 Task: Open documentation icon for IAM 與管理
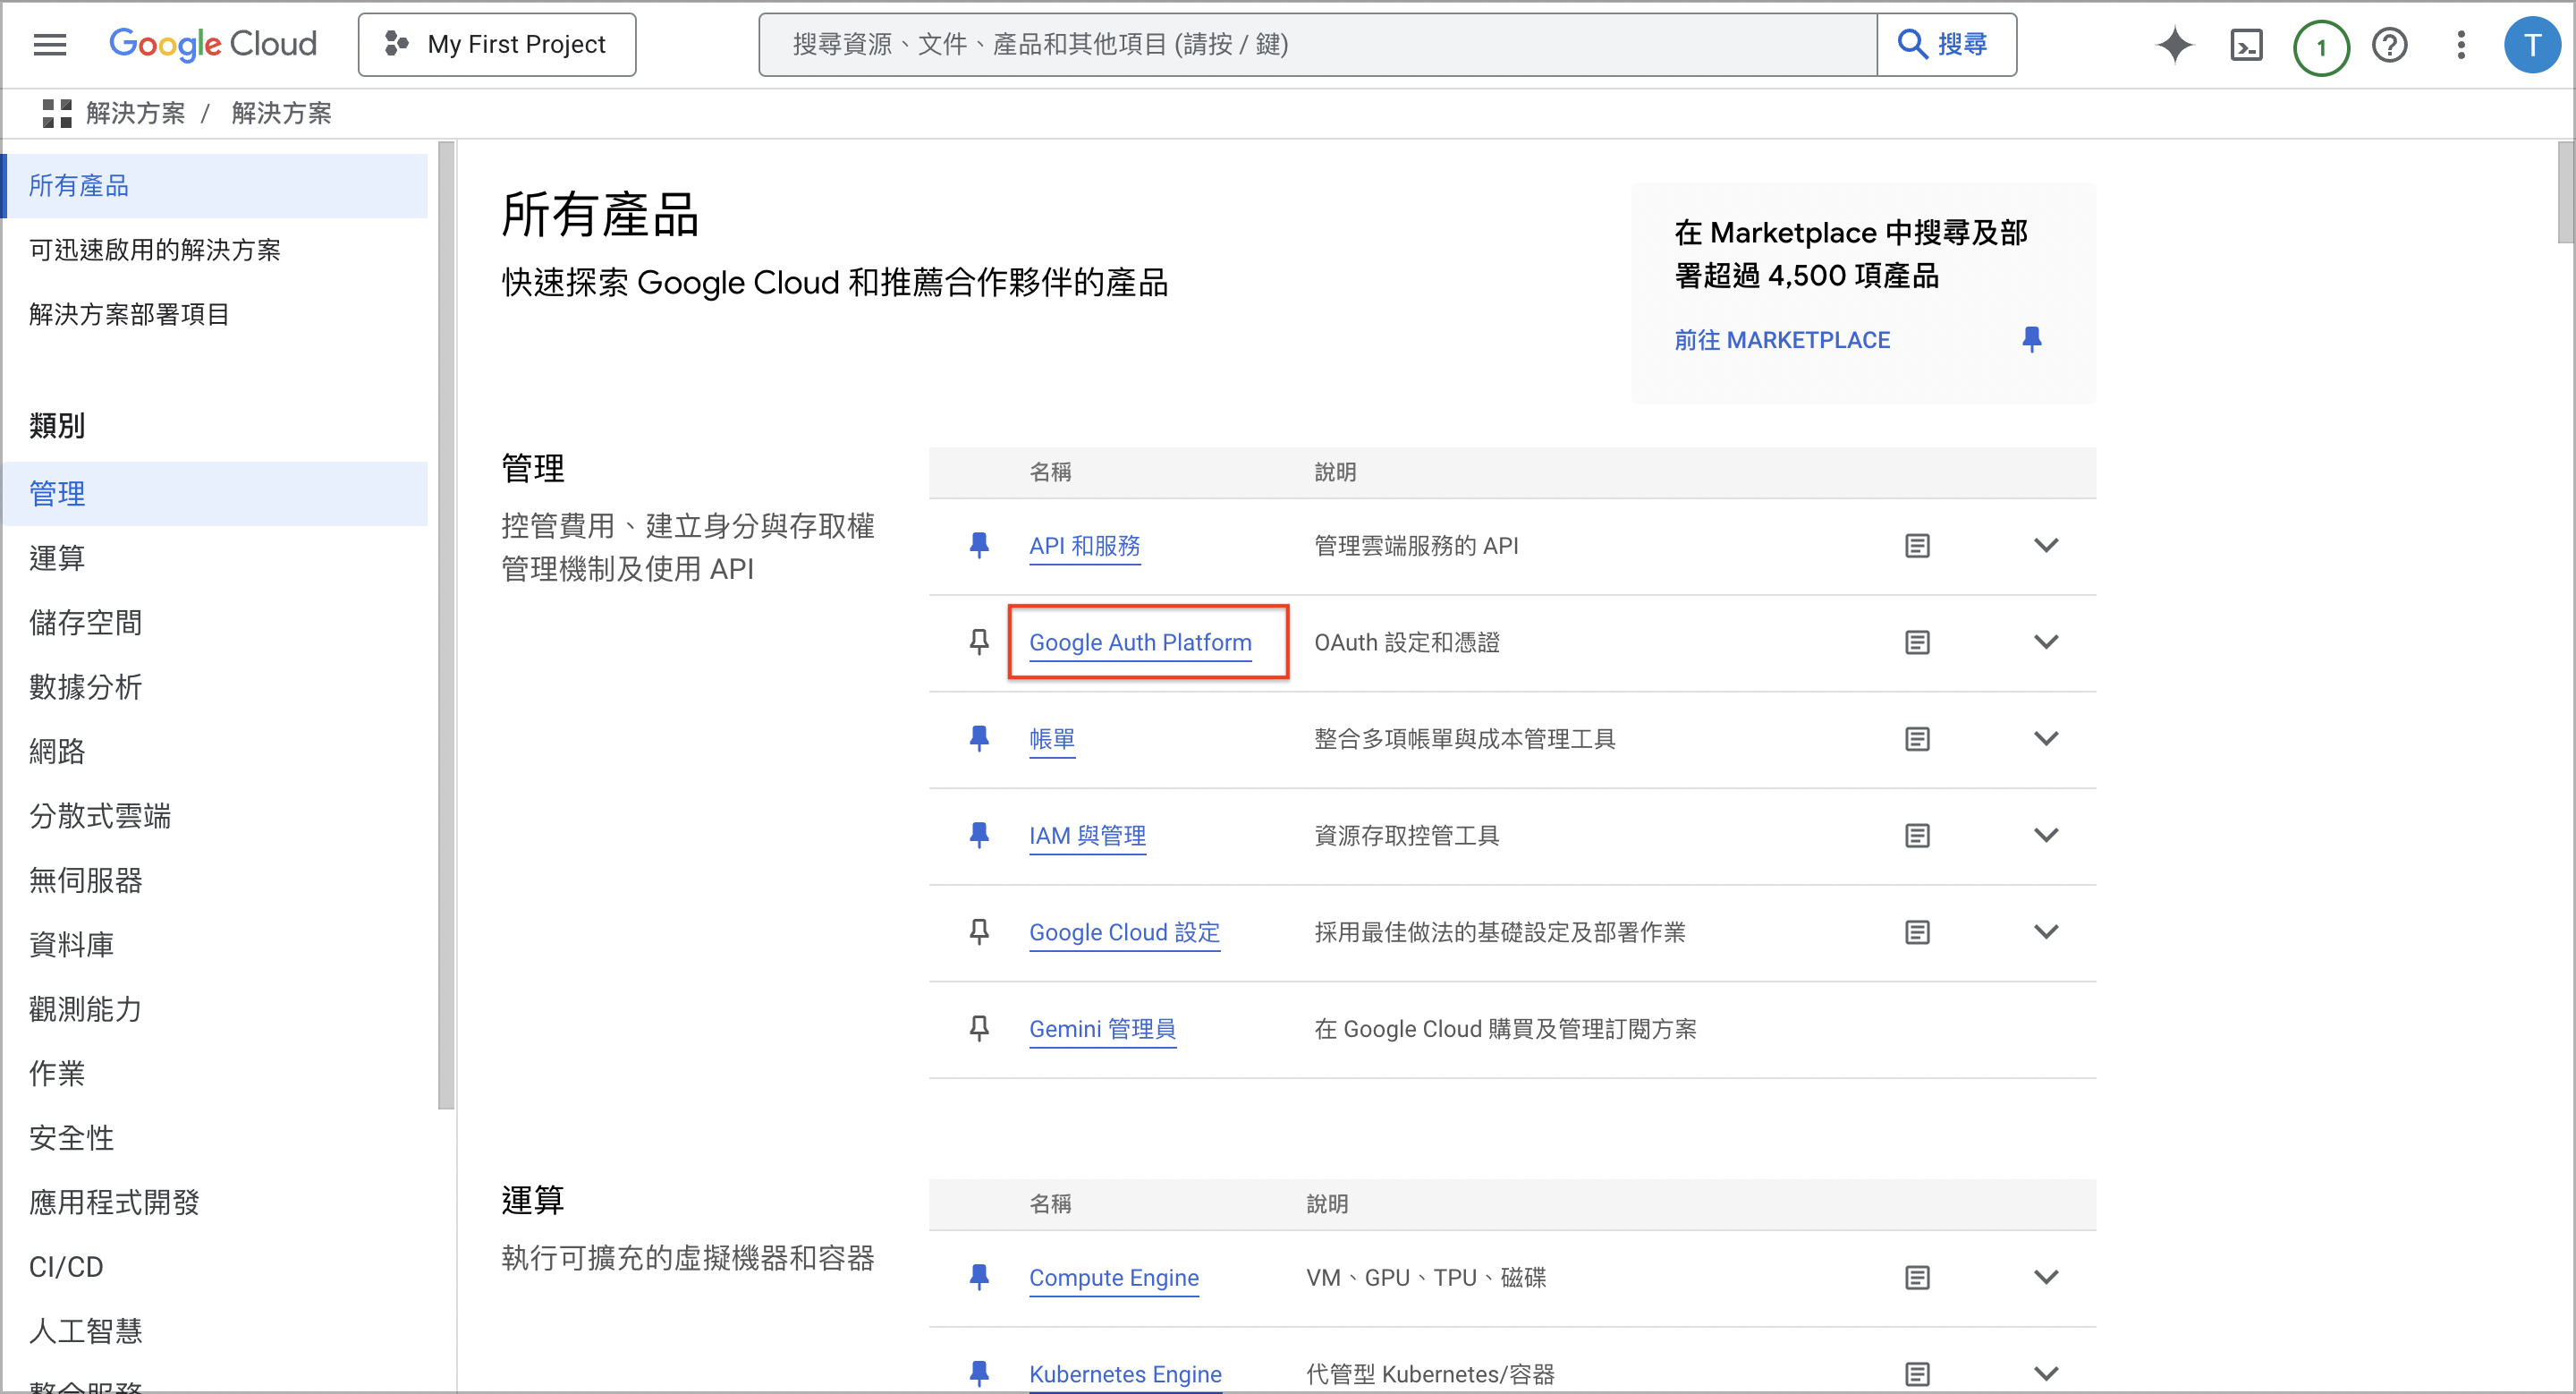[1917, 835]
